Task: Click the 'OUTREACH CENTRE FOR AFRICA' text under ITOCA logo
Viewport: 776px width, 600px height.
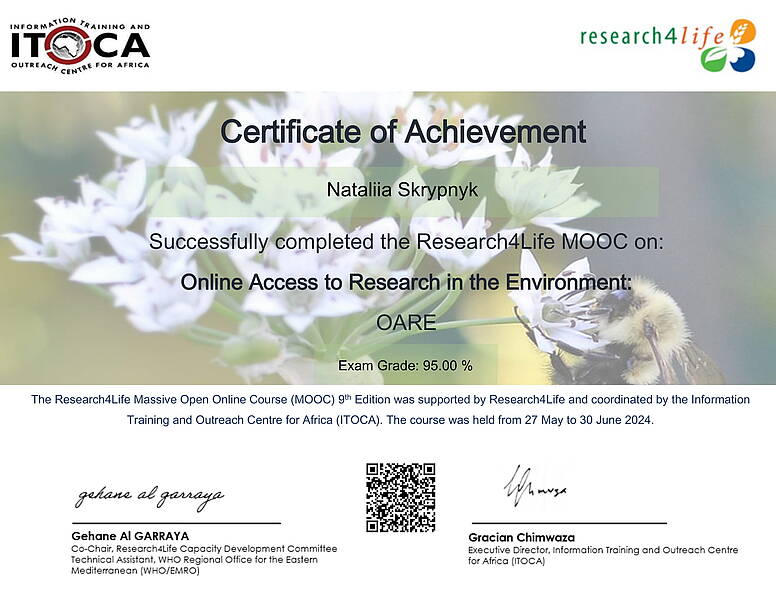Action: tap(80, 65)
